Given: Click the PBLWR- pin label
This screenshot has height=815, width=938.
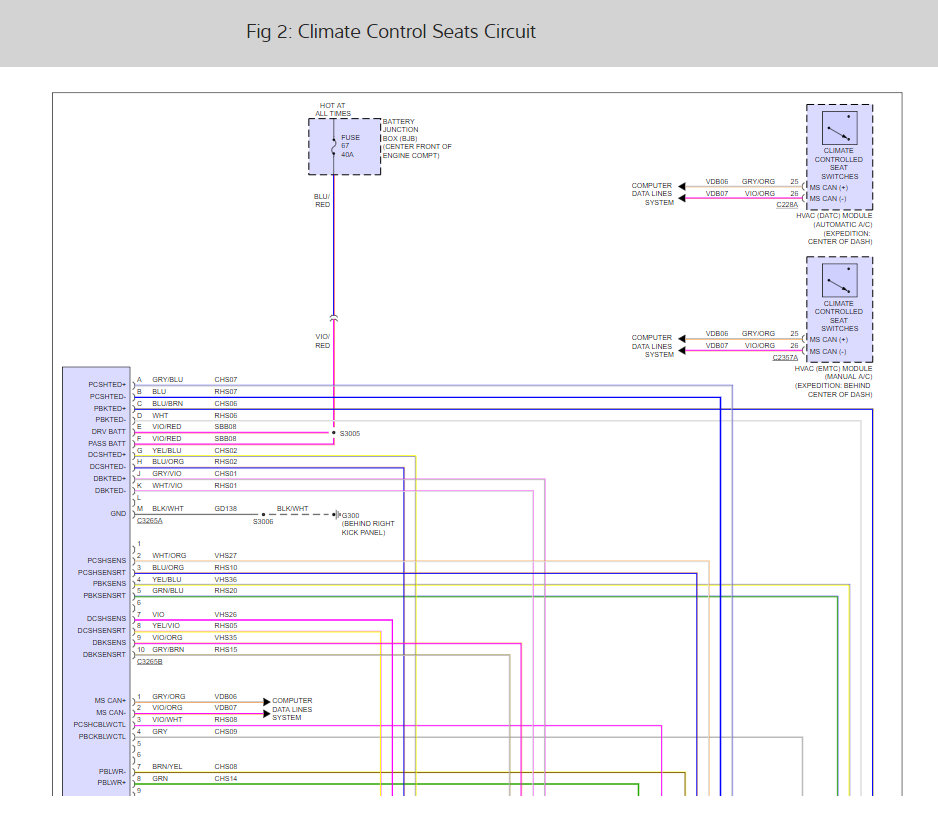Looking at the screenshot, I should tap(112, 772).
